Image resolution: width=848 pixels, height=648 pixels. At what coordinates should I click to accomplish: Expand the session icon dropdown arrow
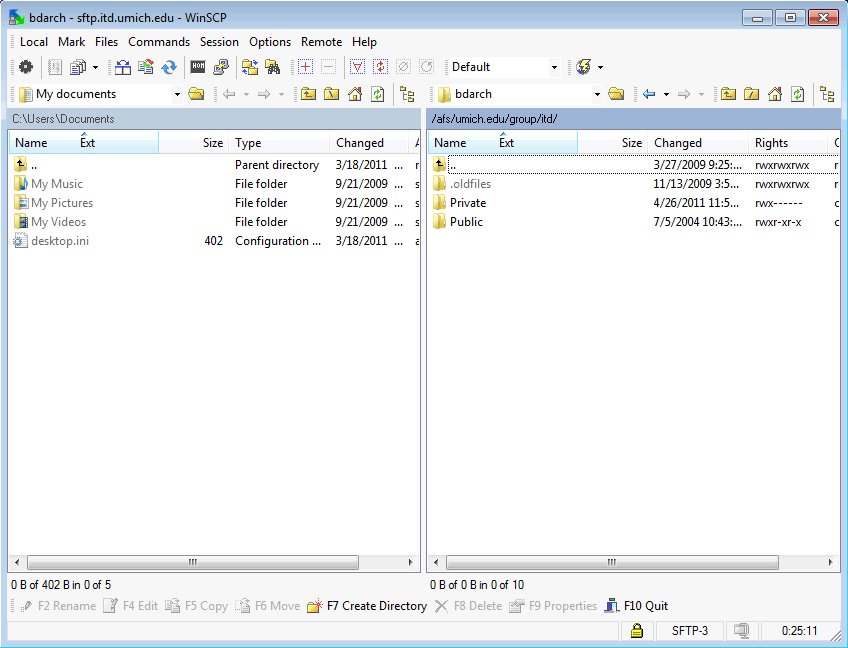click(600, 67)
